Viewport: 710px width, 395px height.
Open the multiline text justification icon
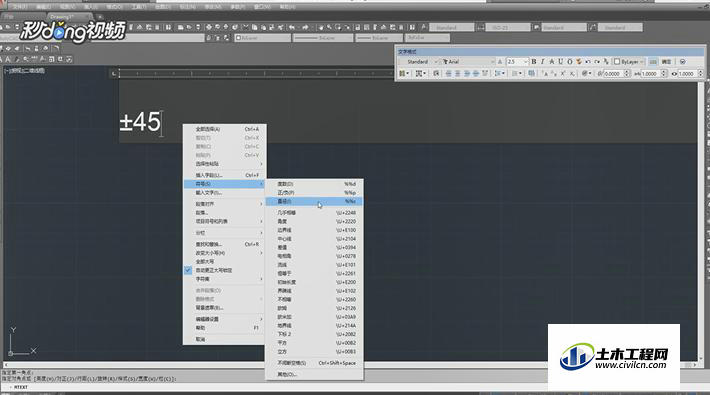(420, 73)
